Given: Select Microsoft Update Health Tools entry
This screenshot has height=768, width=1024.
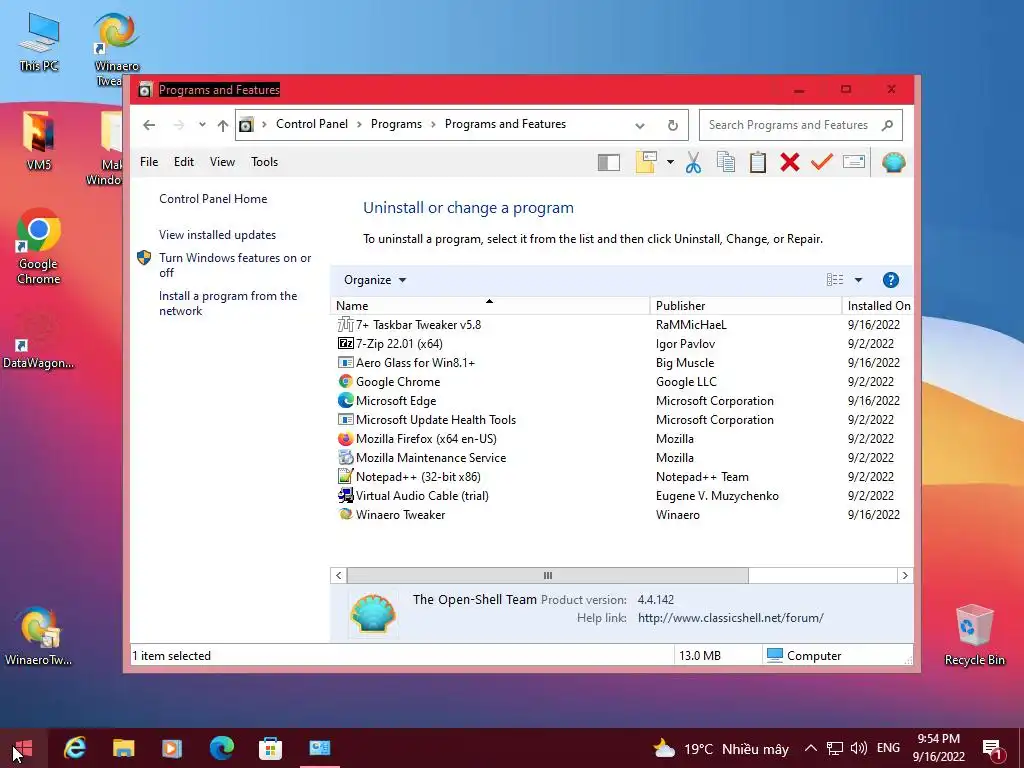Looking at the screenshot, I should [x=436, y=419].
